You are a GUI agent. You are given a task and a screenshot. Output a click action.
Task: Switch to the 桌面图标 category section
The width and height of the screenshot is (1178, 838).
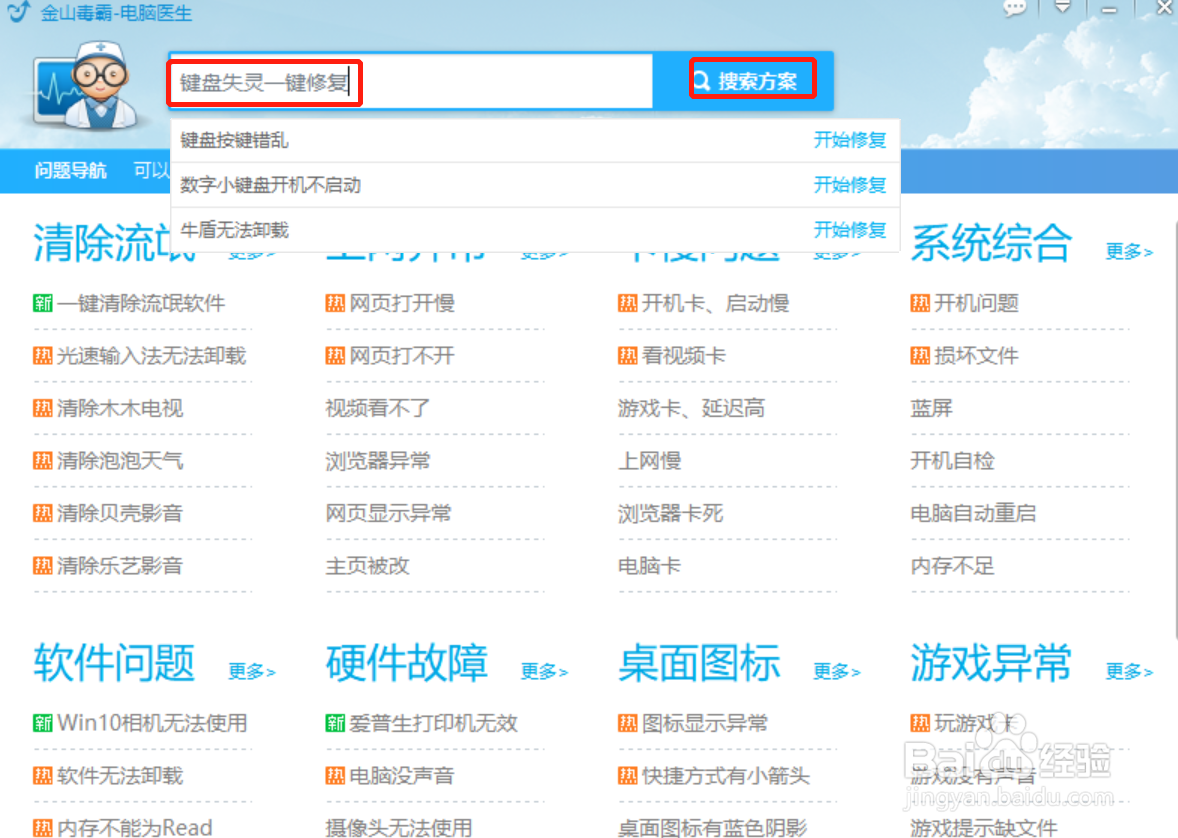[x=699, y=662]
